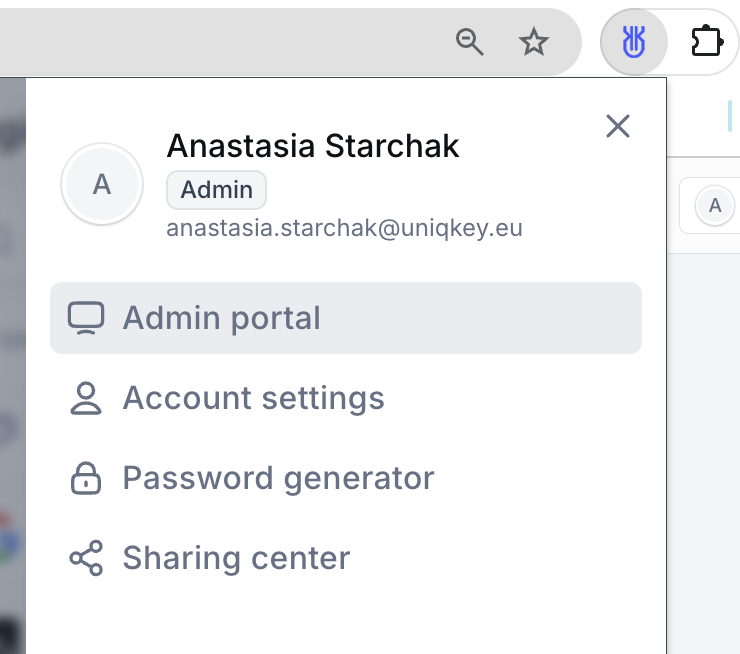The height and width of the screenshot is (654, 740).
Task: Click the padlock icon beside Password generator
Action: coord(86,478)
